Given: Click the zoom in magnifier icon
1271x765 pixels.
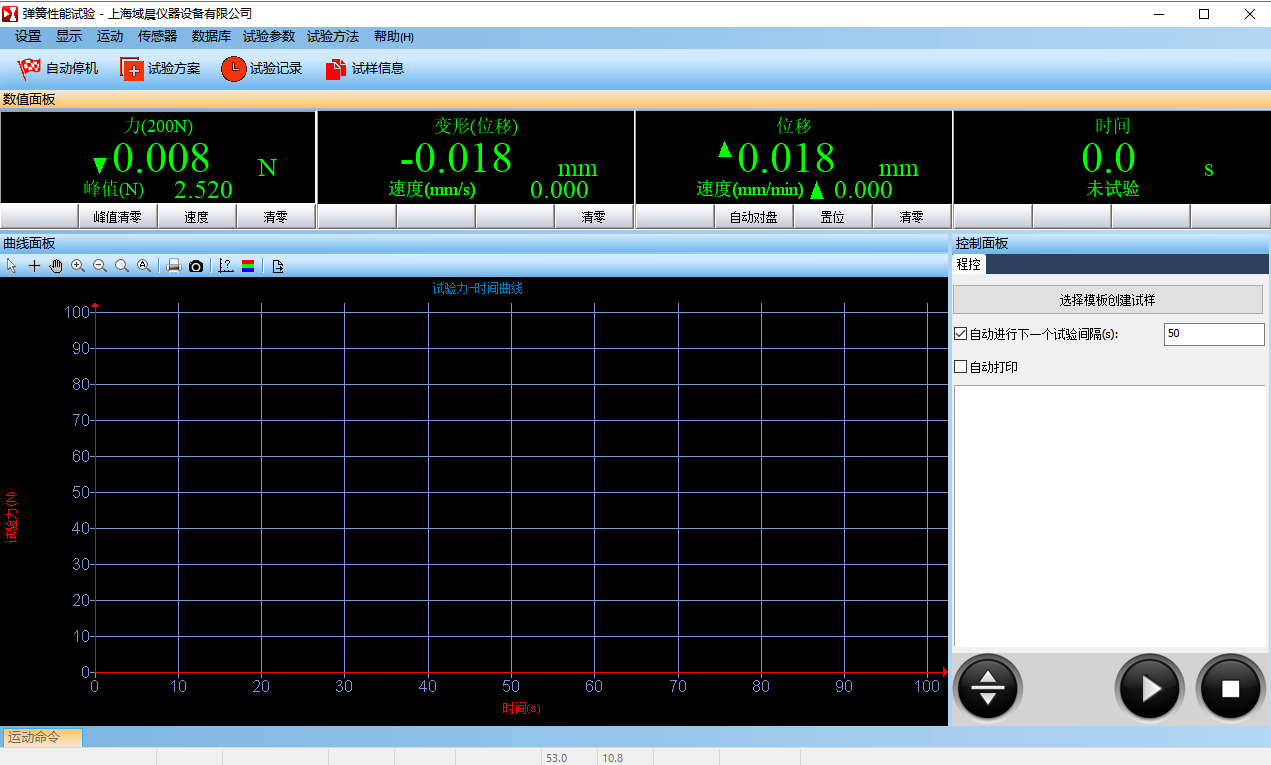Looking at the screenshot, I should coord(78,266).
